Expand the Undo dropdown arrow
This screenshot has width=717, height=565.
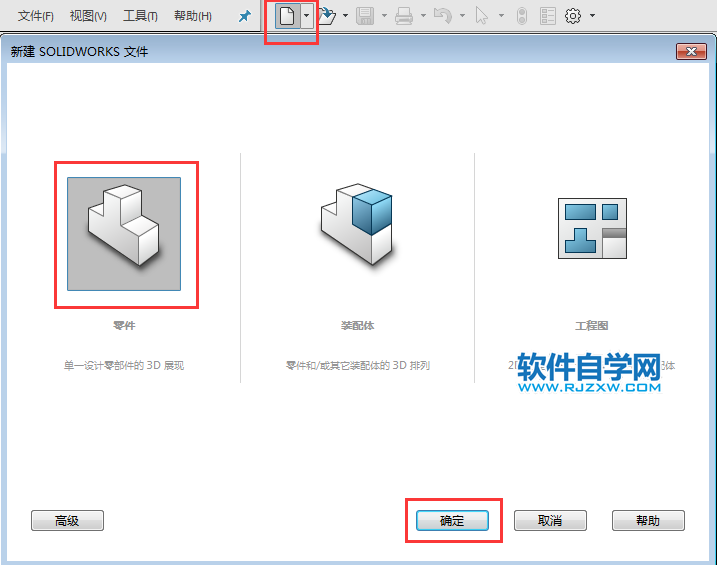(462, 16)
